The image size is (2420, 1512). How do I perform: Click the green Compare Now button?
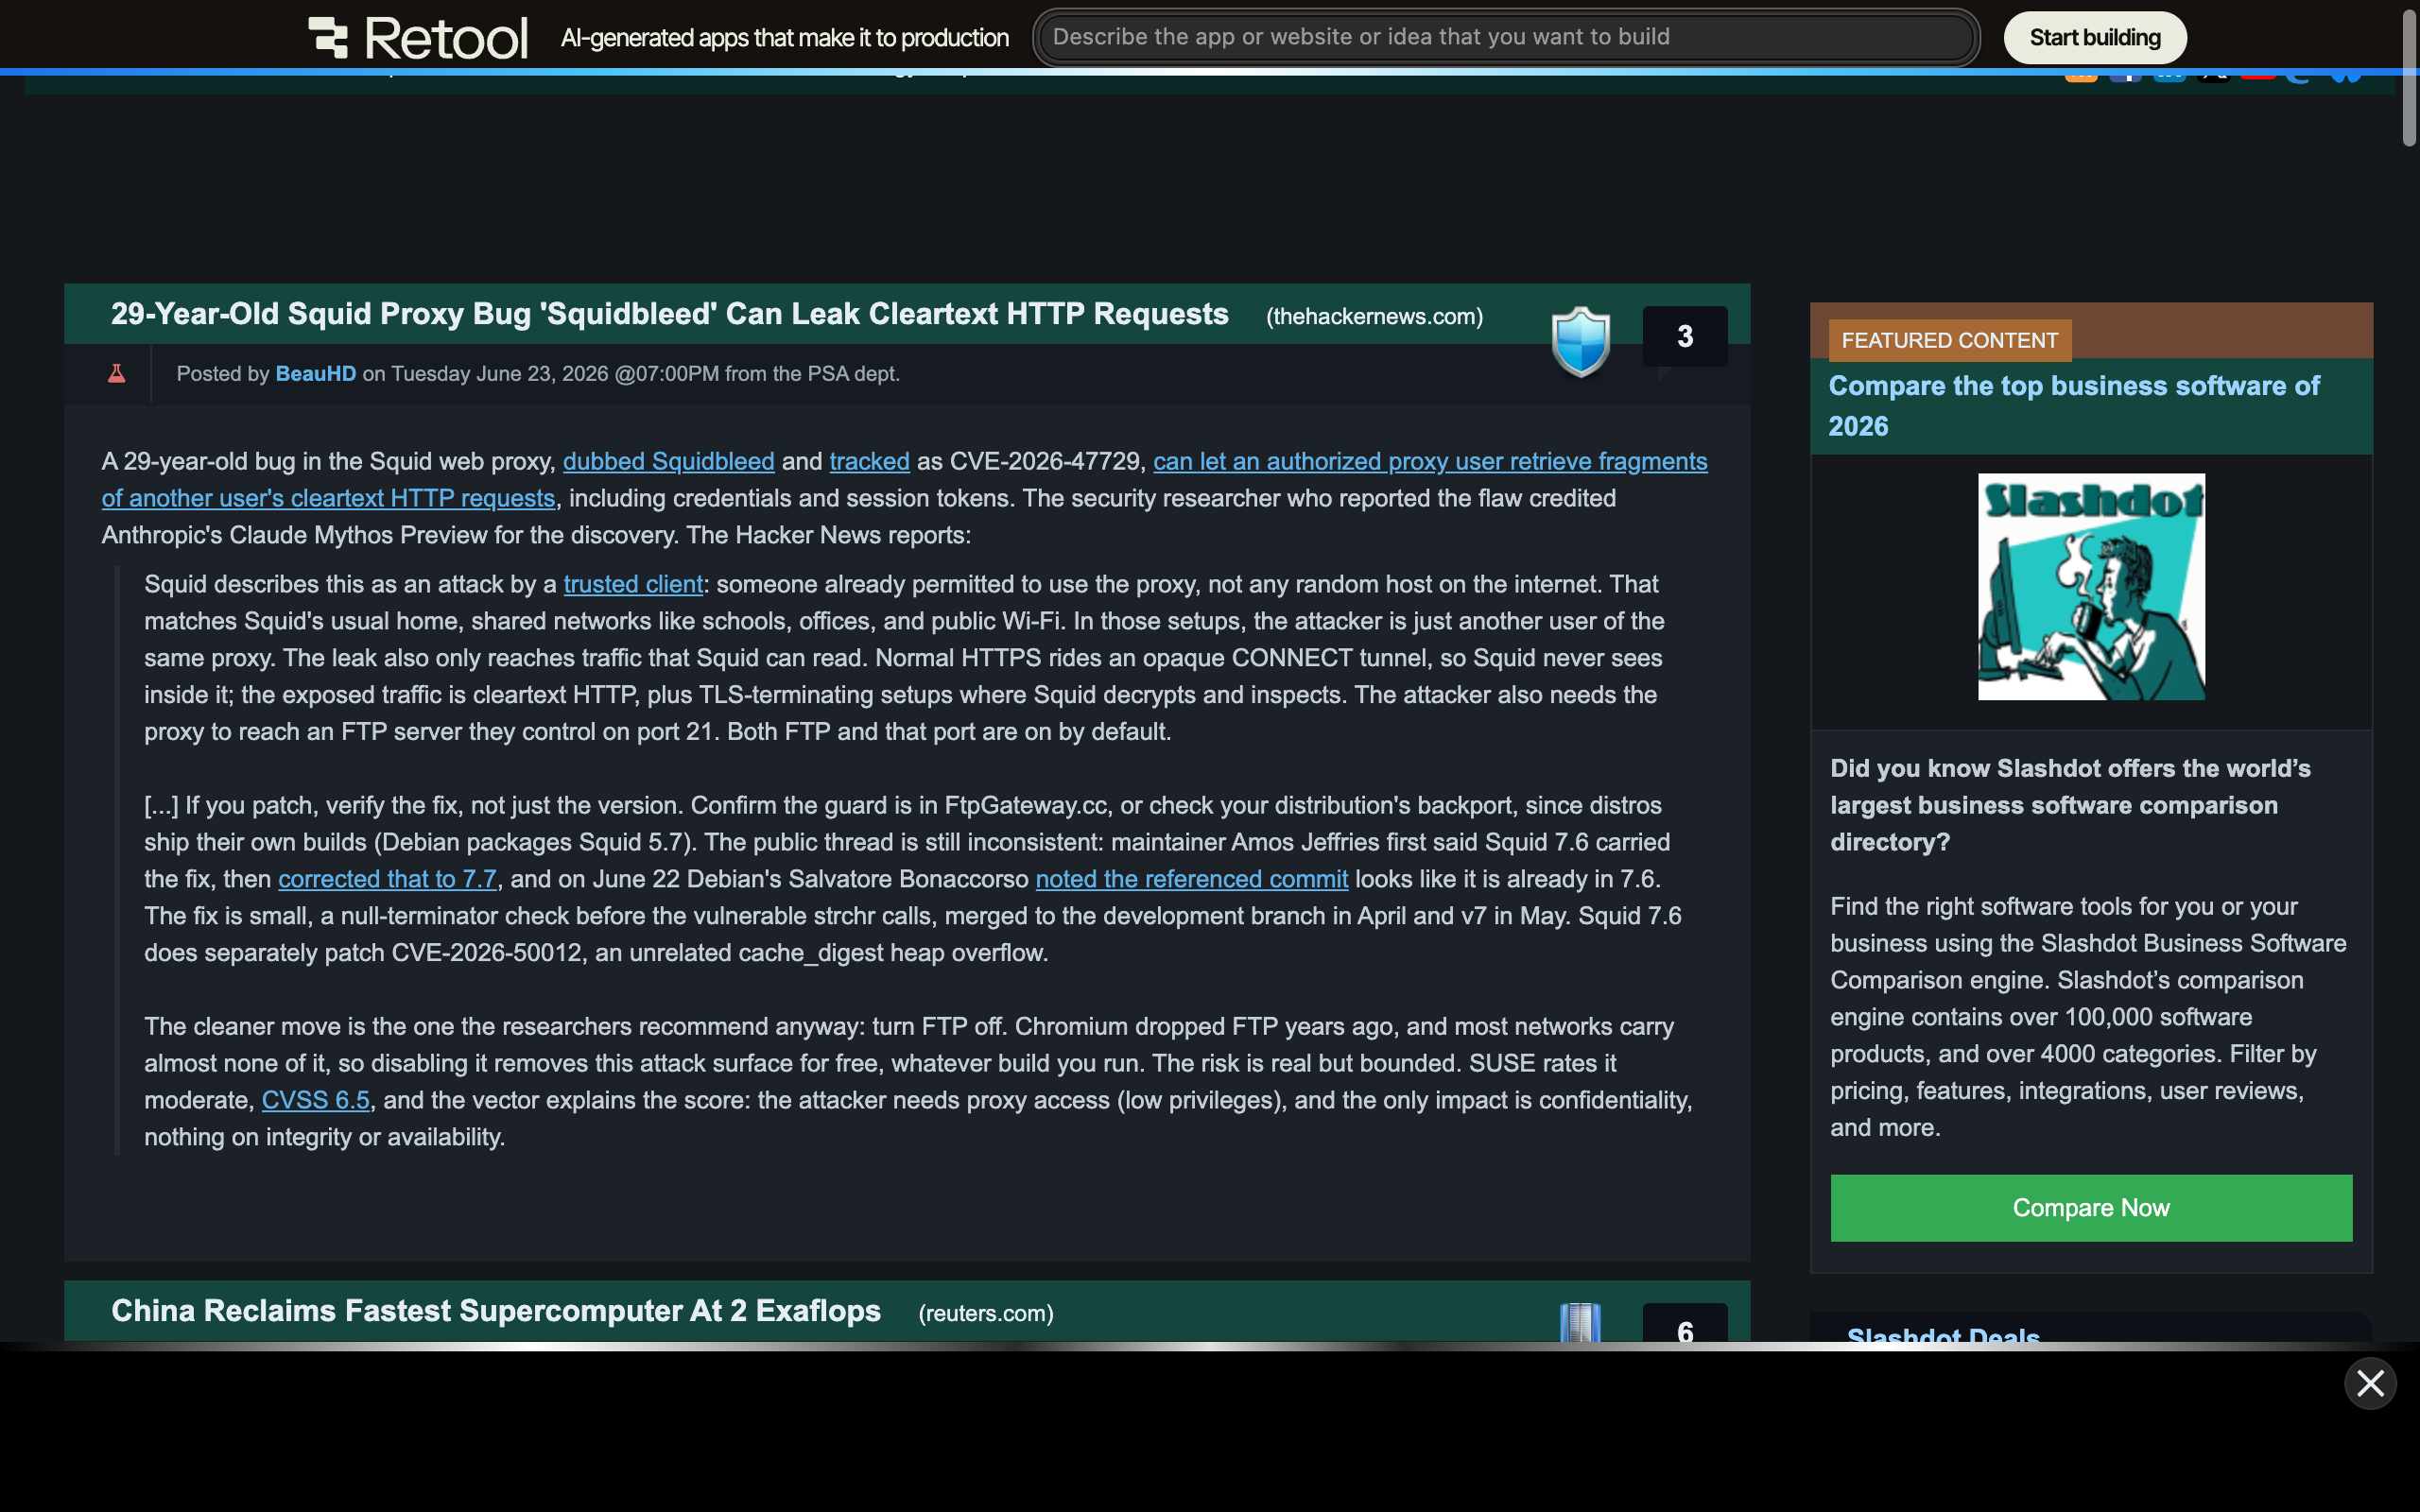coord(2091,1208)
